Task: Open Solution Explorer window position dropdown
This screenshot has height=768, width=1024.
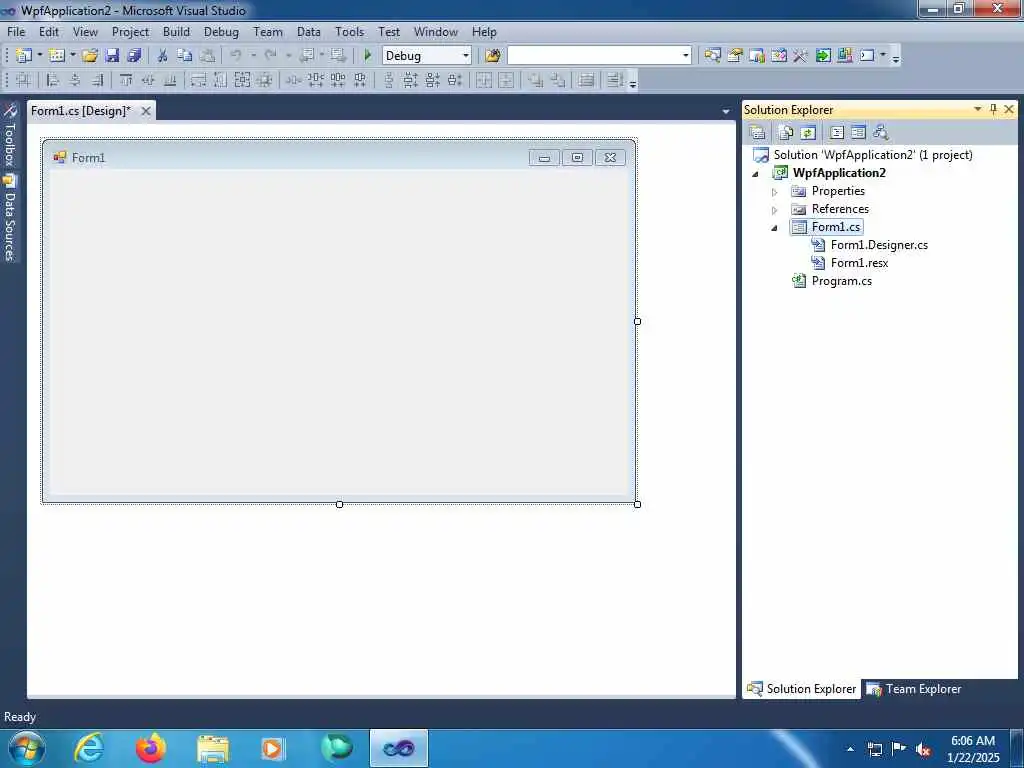Action: pyautogui.click(x=978, y=109)
